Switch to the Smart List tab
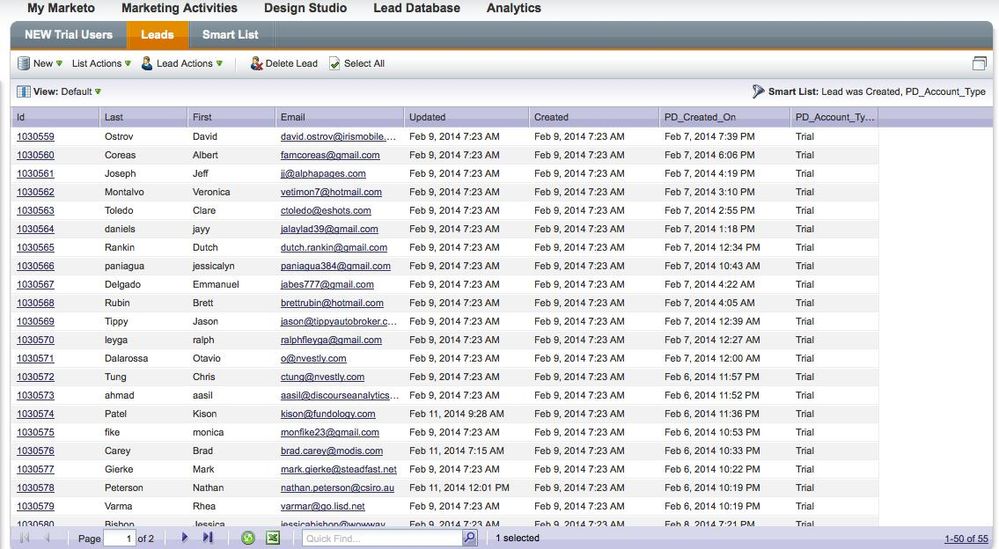 click(x=230, y=35)
